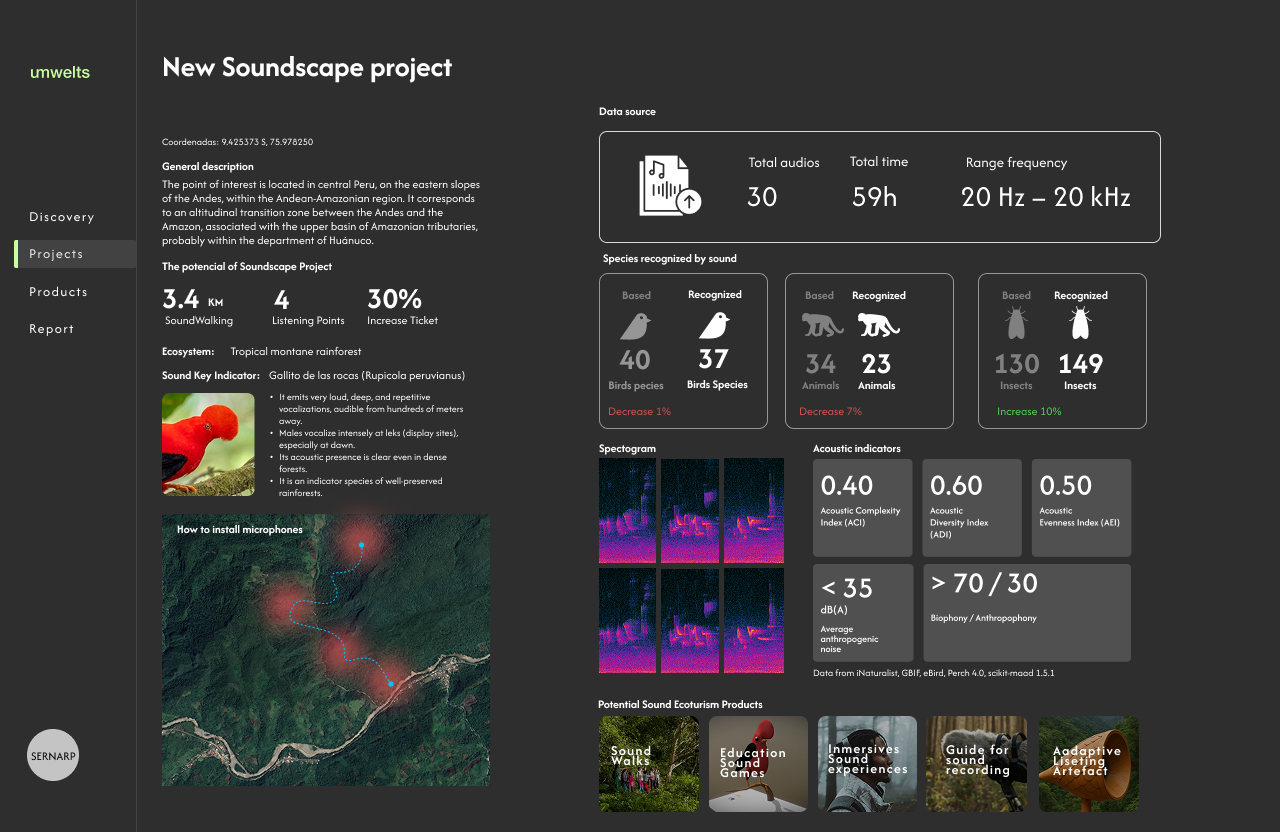Click the gray based bird icon

click(635, 326)
